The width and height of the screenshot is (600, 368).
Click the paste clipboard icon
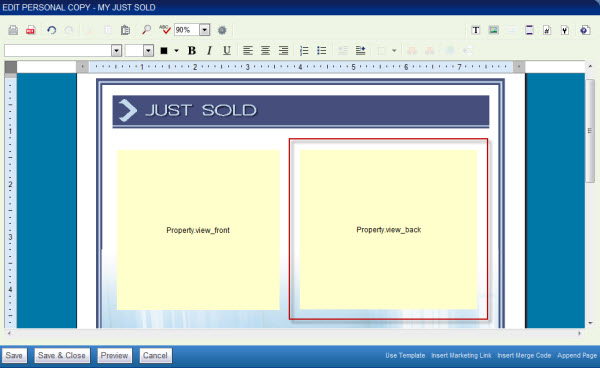[125, 30]
